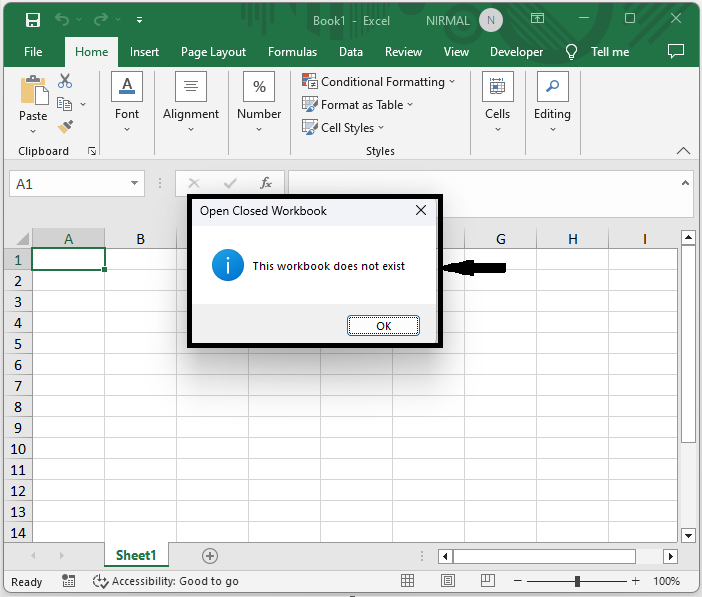Screen dimensions: 702x597
Task: Open the Data tab
Action: coord(351,52)
